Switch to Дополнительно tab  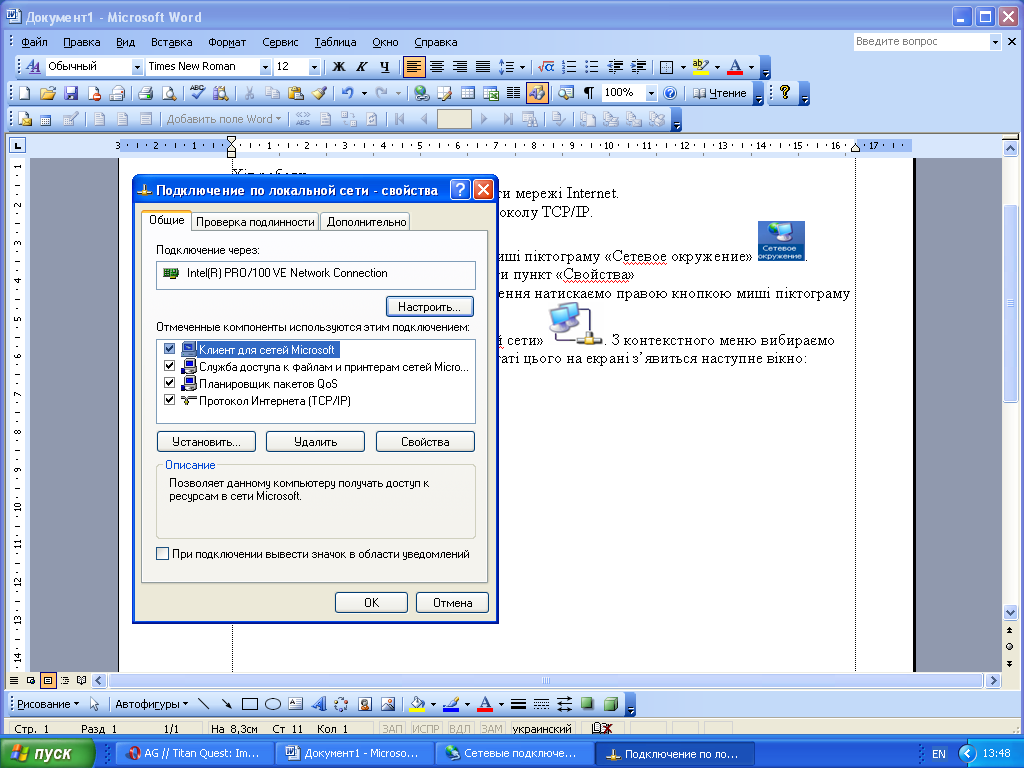[366, 222]
